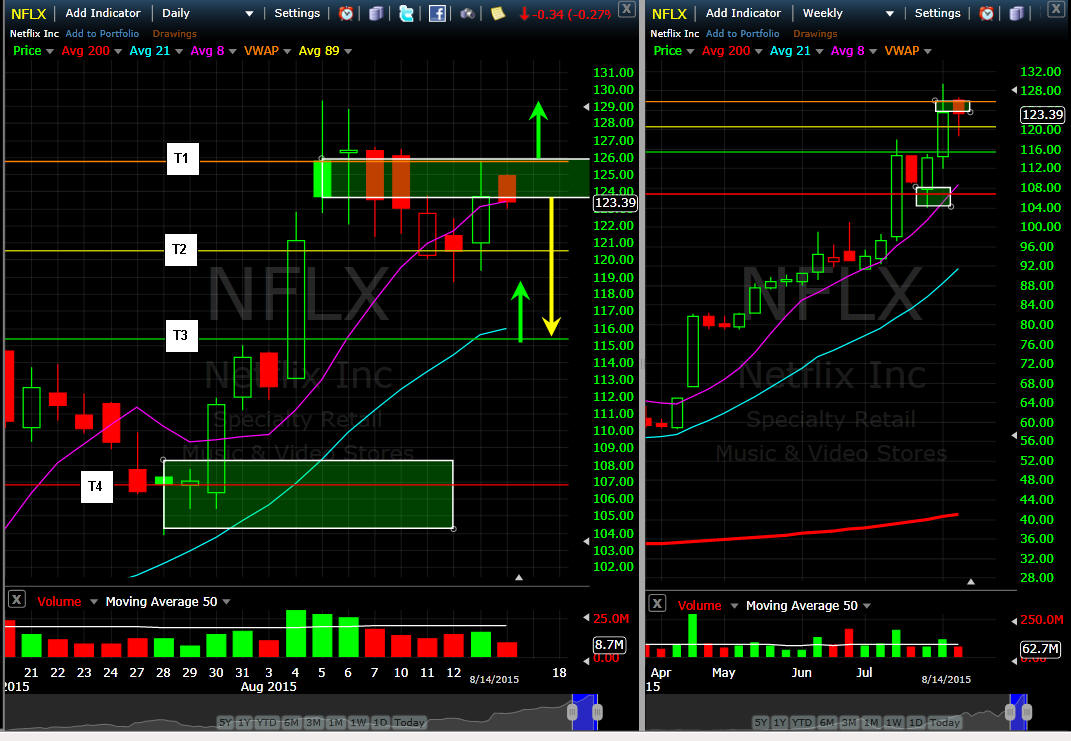Jump to Today in Daily chart
Image resolution: width=1071 pixels, height=741 pixels.
pos(409,723)
